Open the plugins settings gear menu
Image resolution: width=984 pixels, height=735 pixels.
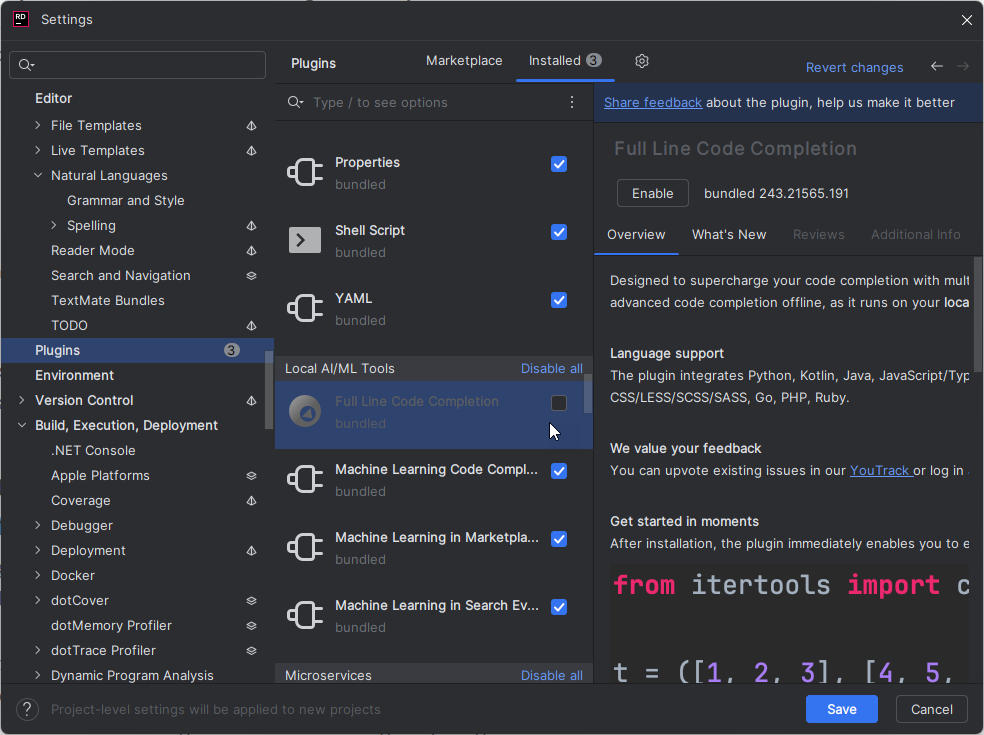click(641, 60)
